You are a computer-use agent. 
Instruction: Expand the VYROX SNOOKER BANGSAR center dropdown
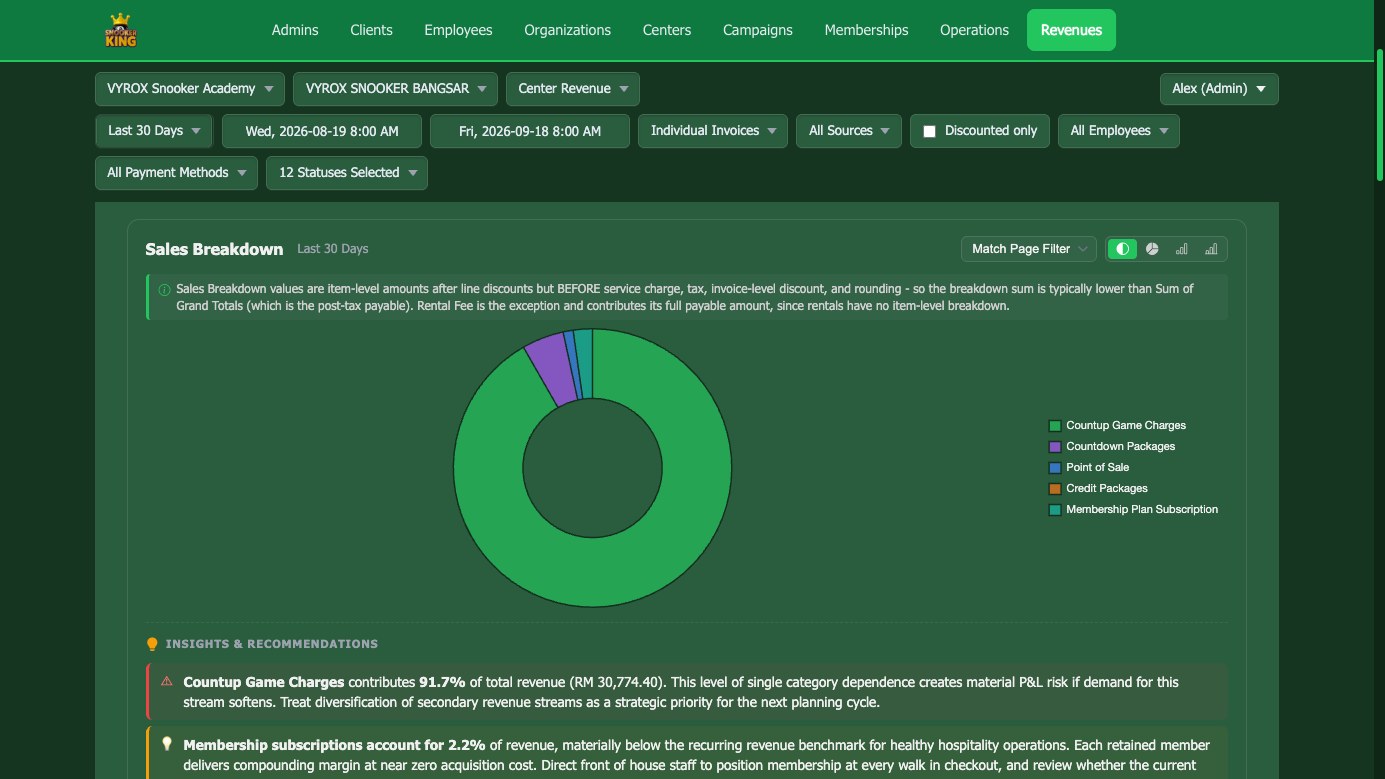(396, 89)
